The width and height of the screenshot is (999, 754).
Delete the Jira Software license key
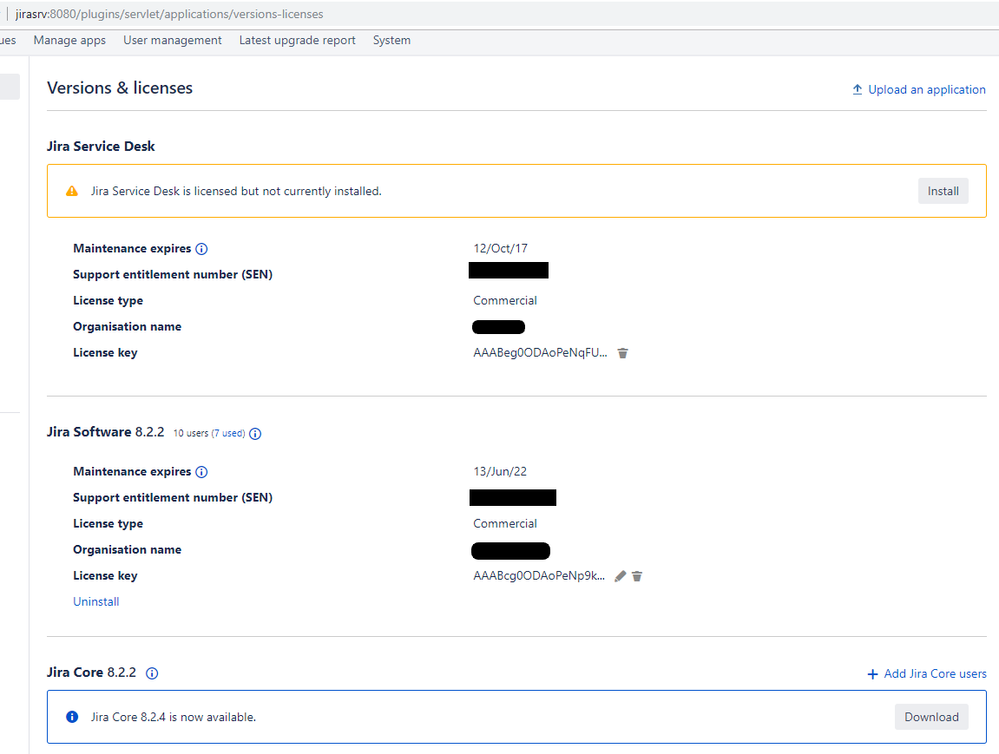[637, 576]
